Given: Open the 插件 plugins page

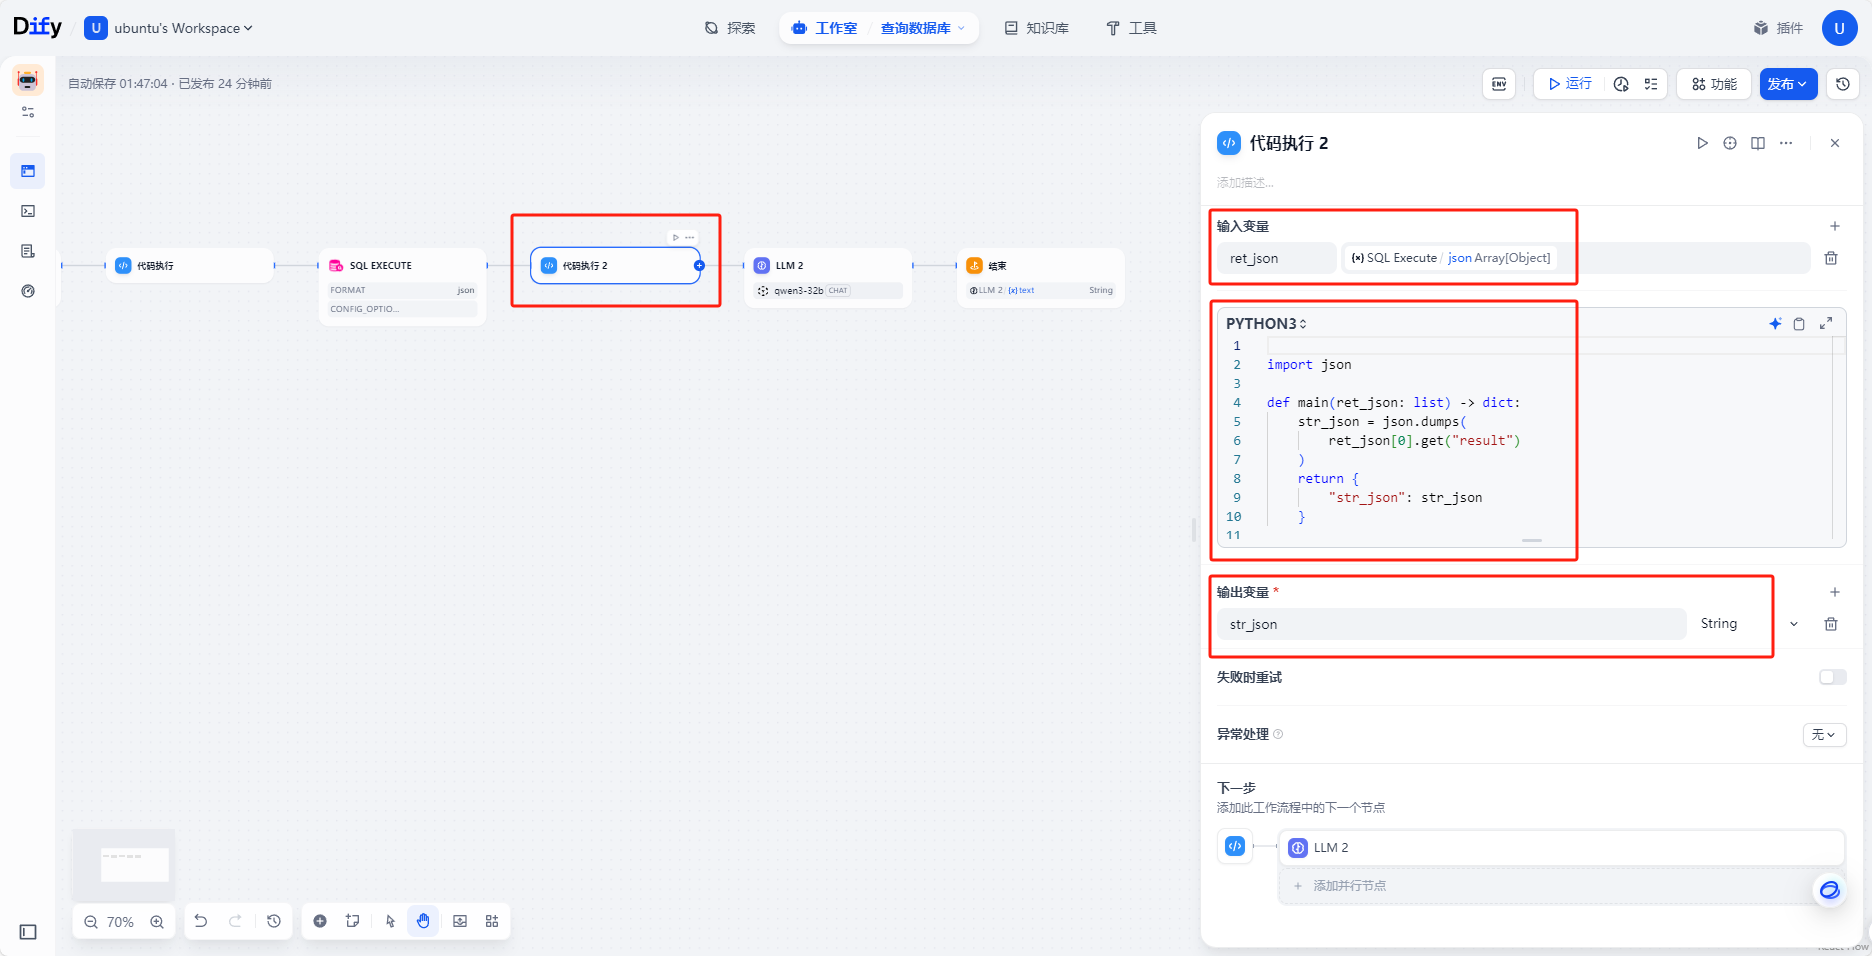Looking at the screenshot, I should [1778, 28].
